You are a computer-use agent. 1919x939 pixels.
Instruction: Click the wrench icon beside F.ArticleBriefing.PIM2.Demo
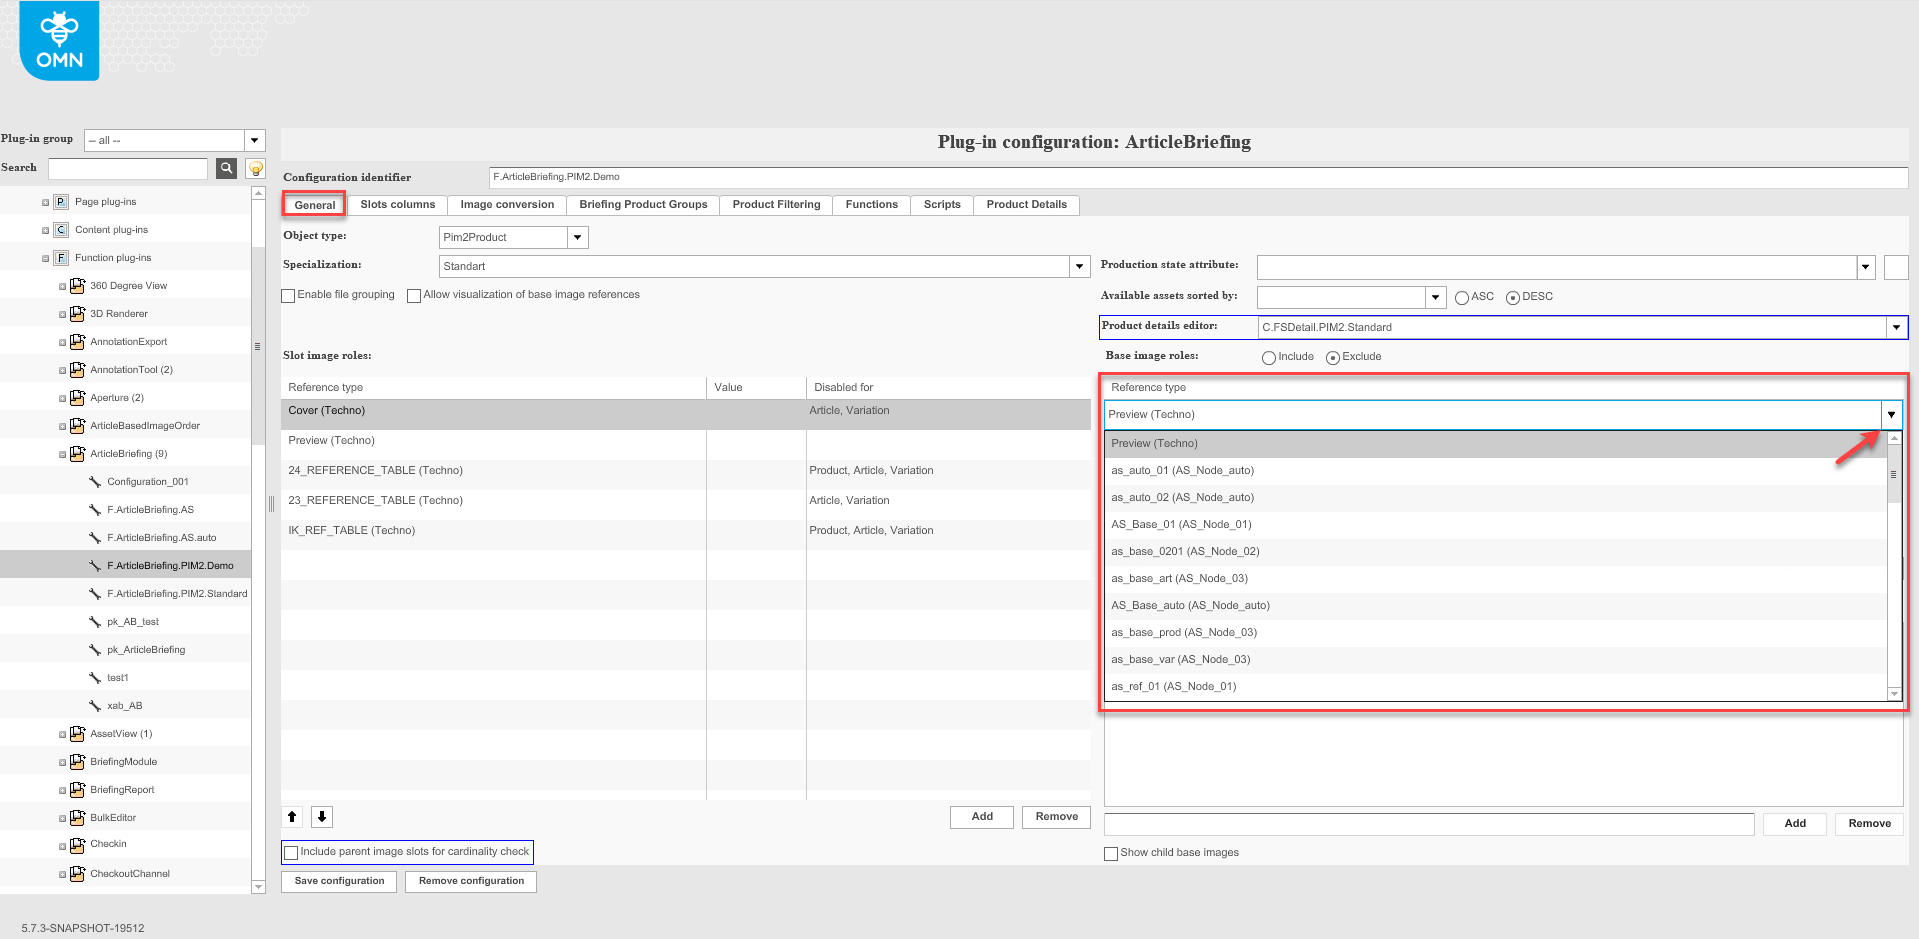pyautogui.click(x=95, y=565)
